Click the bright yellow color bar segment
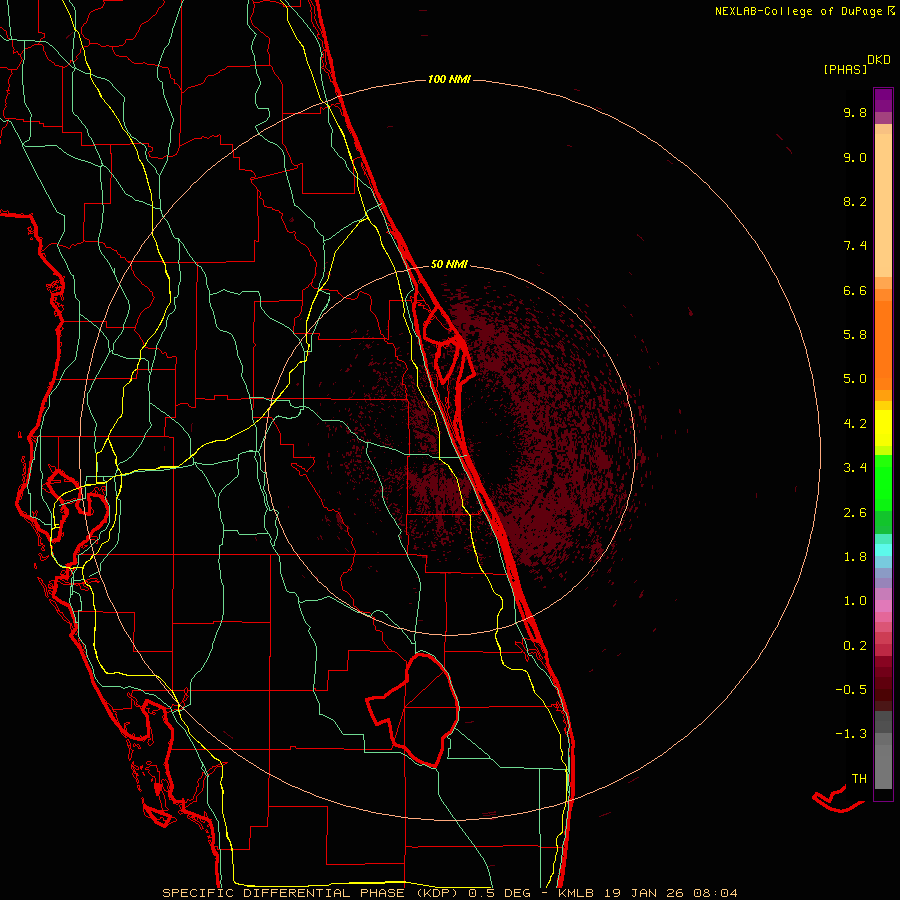 coord(883,428)
